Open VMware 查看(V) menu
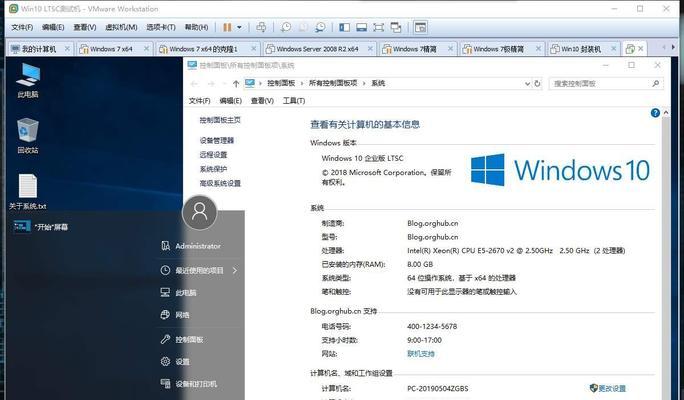The height and width of the screenshot is (400, 684). pos(85,27)
